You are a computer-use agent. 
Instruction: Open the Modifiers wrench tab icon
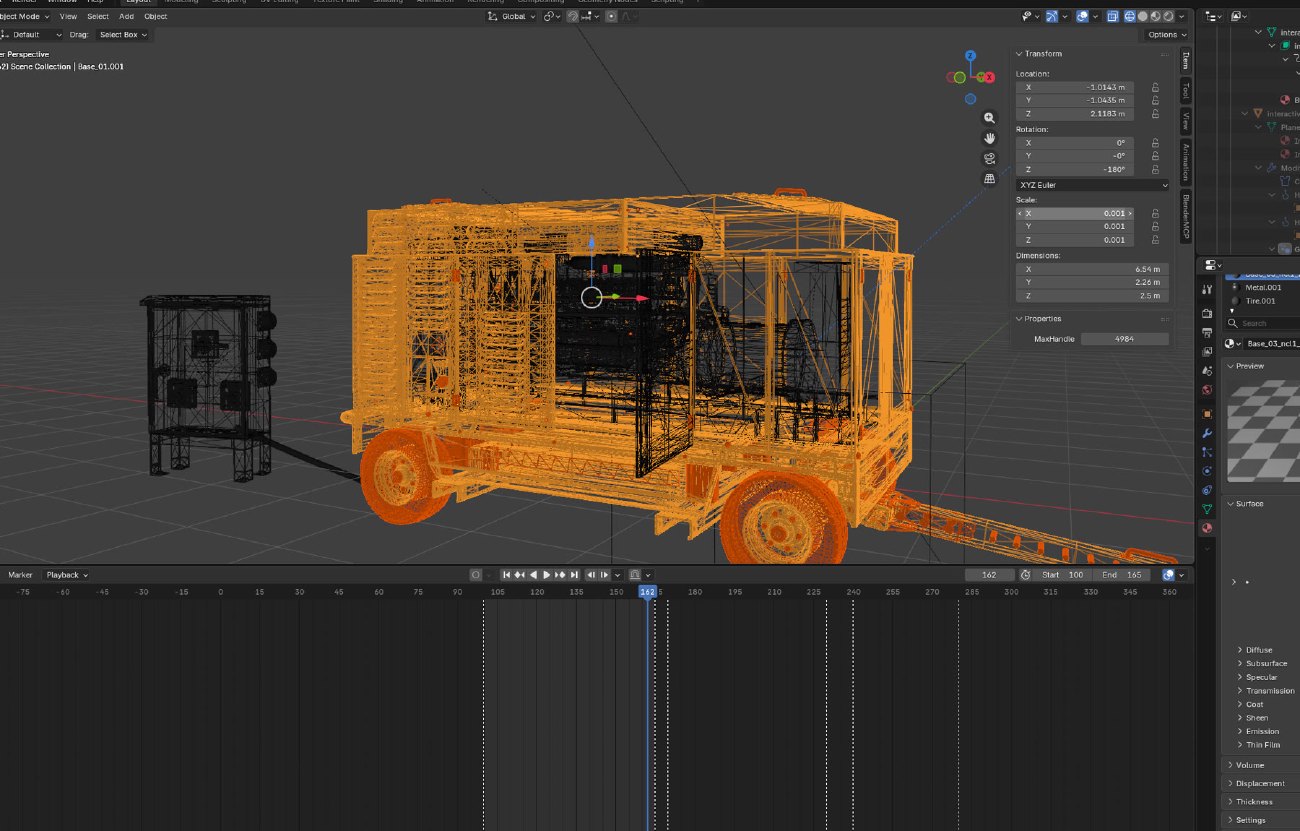[1207, 433]
